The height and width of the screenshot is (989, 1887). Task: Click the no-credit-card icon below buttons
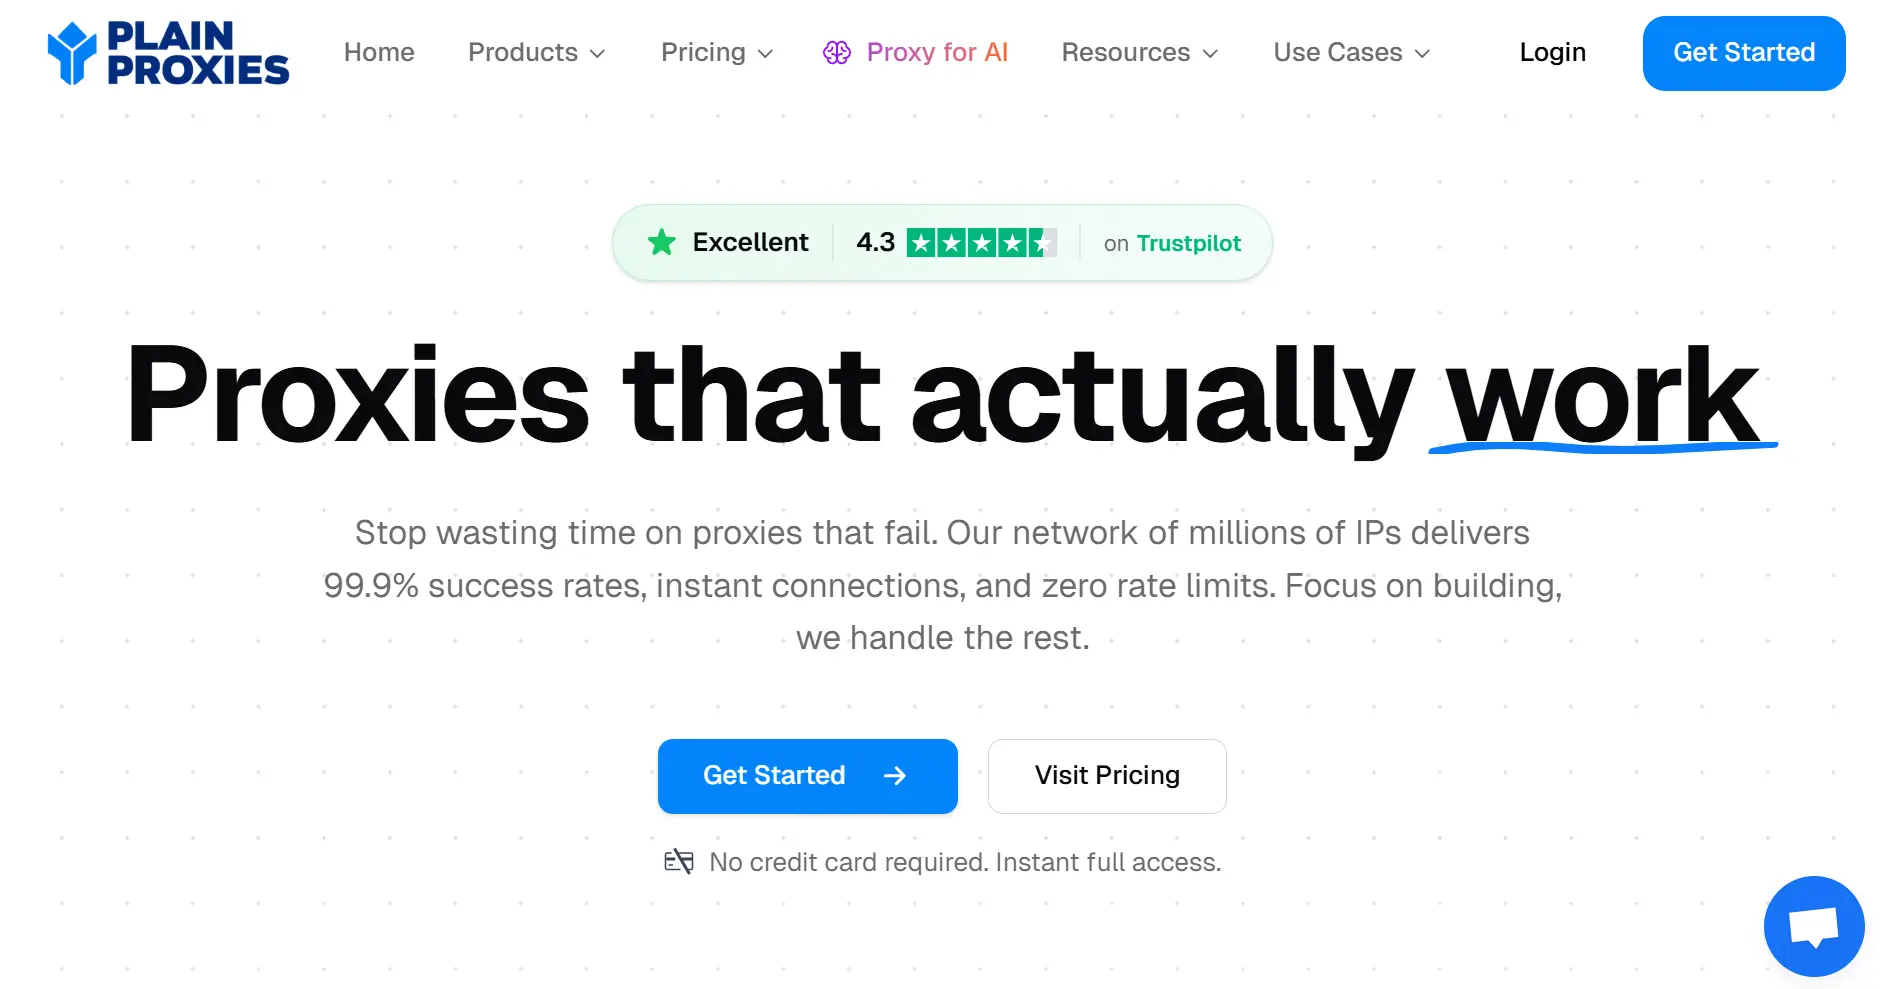point(679,862)
